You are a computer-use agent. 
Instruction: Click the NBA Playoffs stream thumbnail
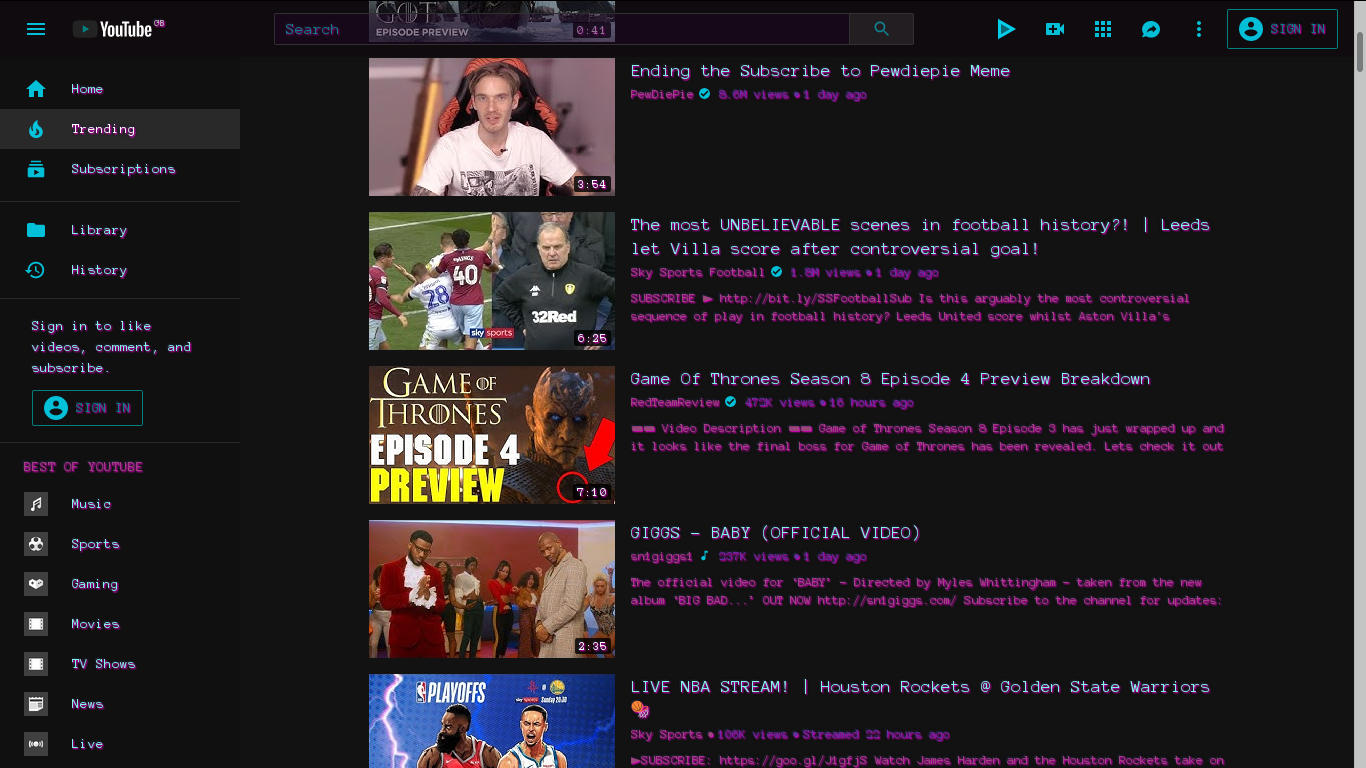pos(492,721)
